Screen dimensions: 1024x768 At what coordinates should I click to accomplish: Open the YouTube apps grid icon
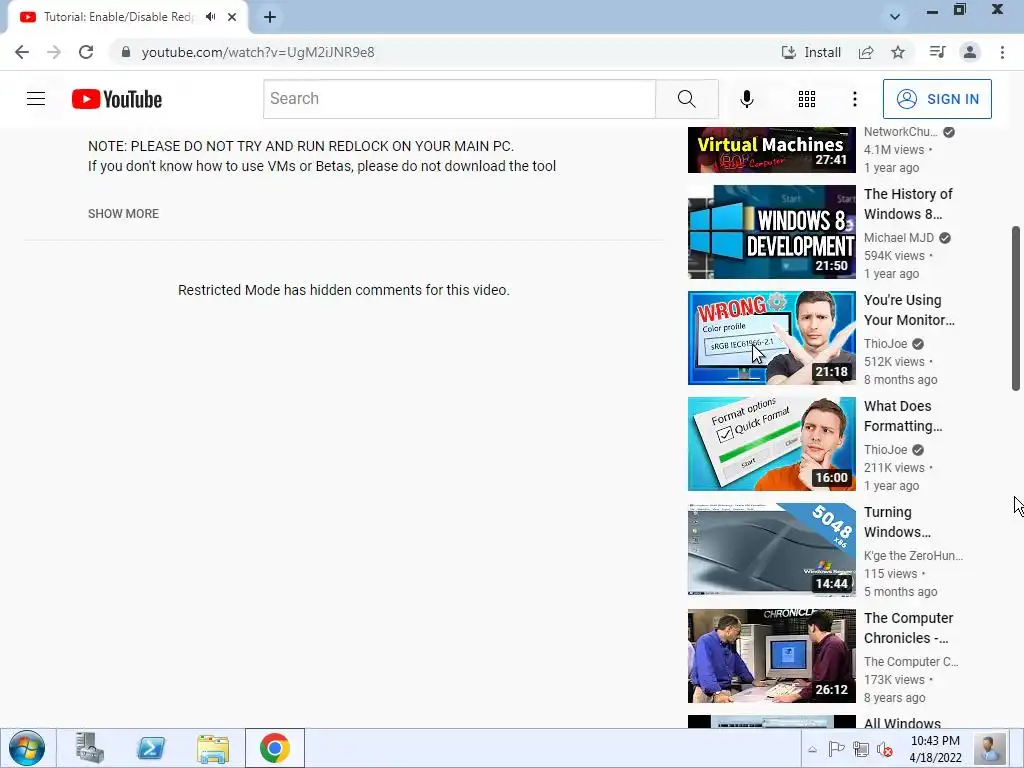807,99
